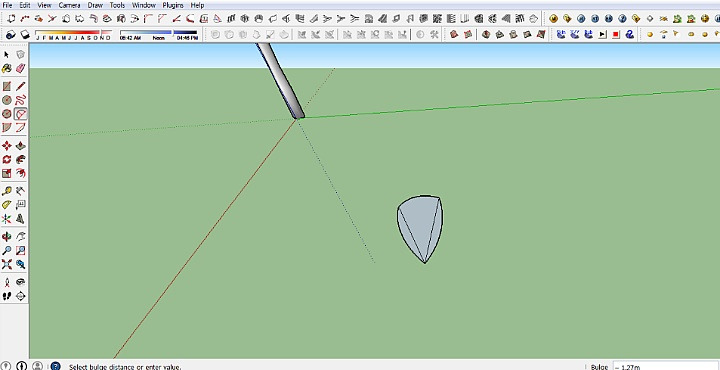
Task: Click the gray arc-shaped face in the model
Action: [421, 229]
